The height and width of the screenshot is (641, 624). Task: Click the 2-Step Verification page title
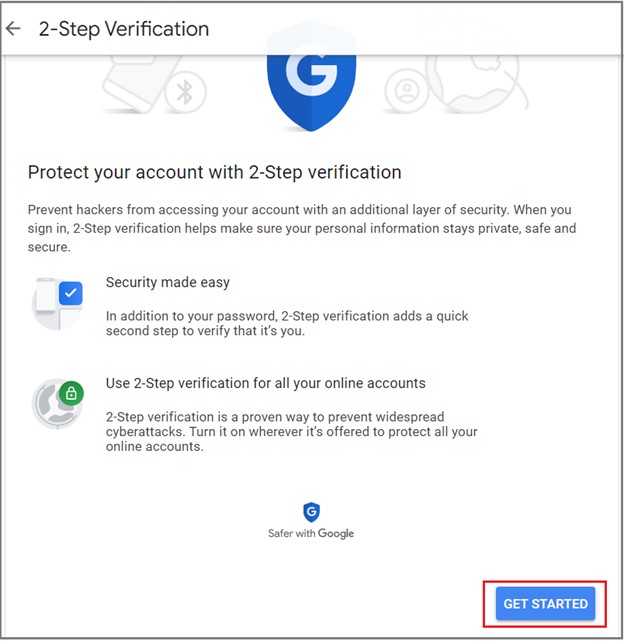tap(124, 29)
